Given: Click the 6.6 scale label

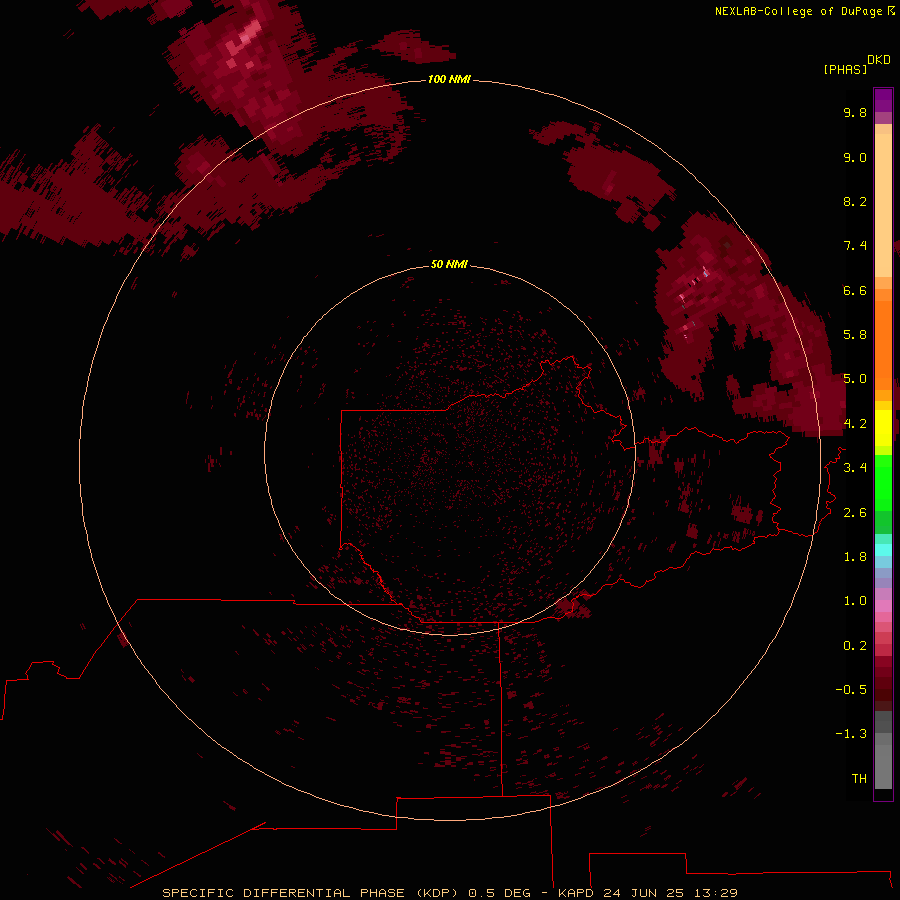Looking at the screenshot, I should [855, 290].
